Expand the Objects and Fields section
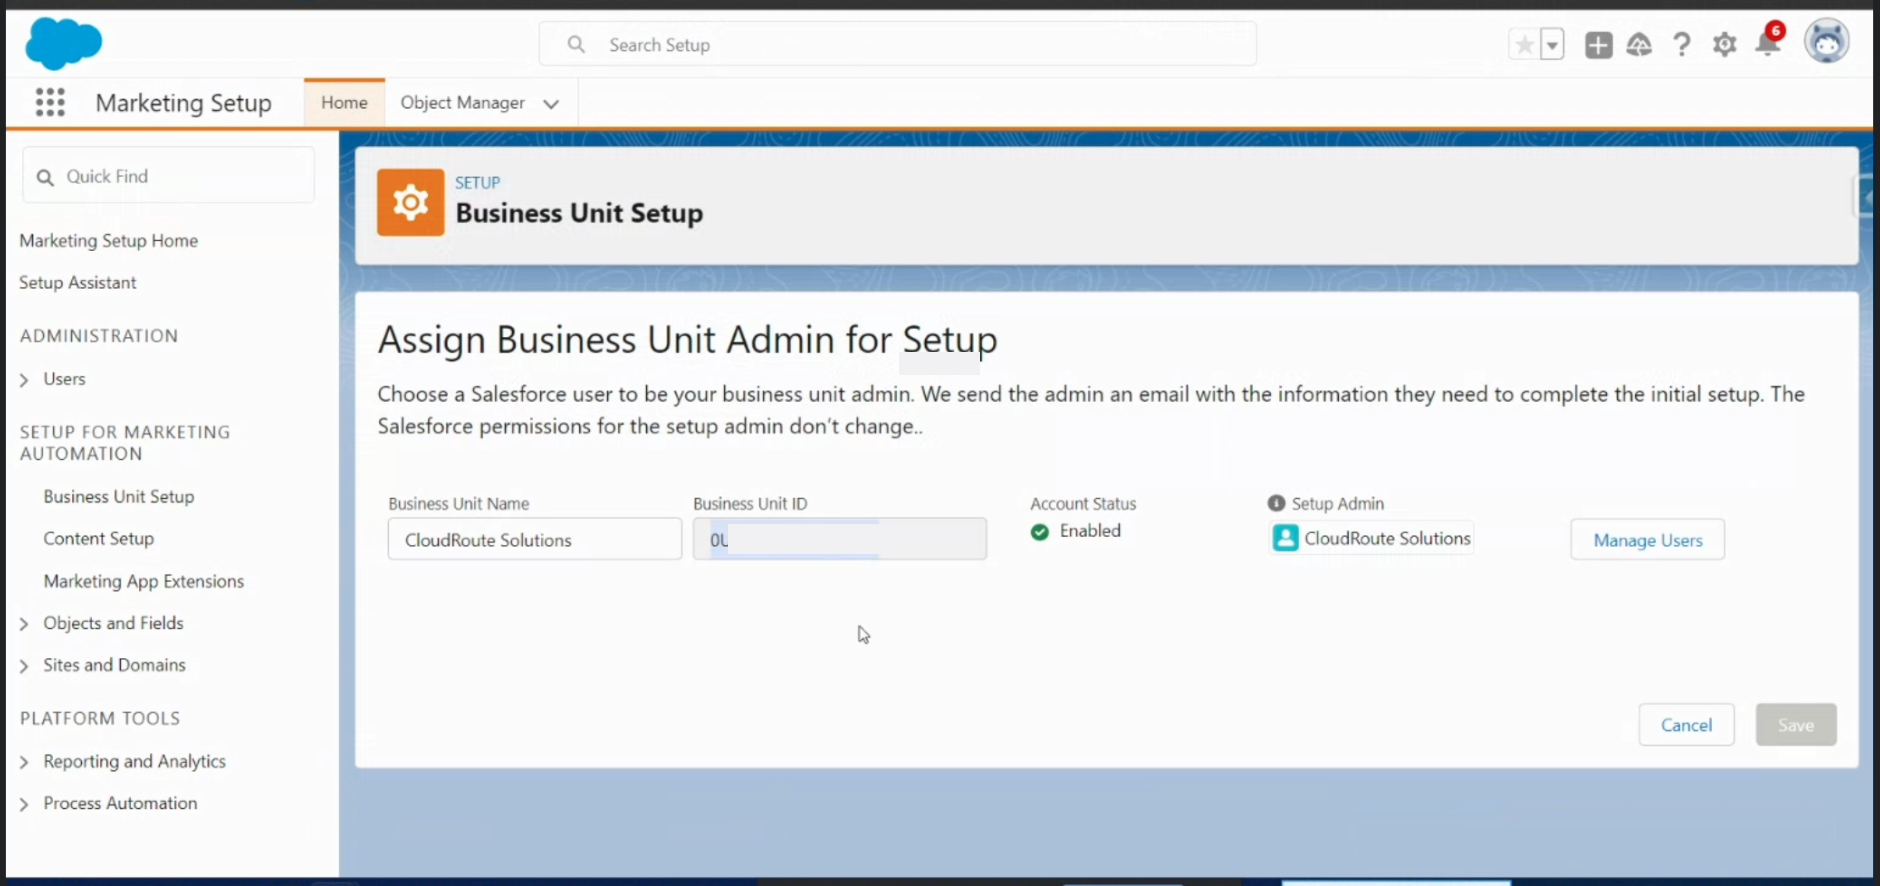The height and width of the screenshot is (886, 1880). click(x=24, y=624)
